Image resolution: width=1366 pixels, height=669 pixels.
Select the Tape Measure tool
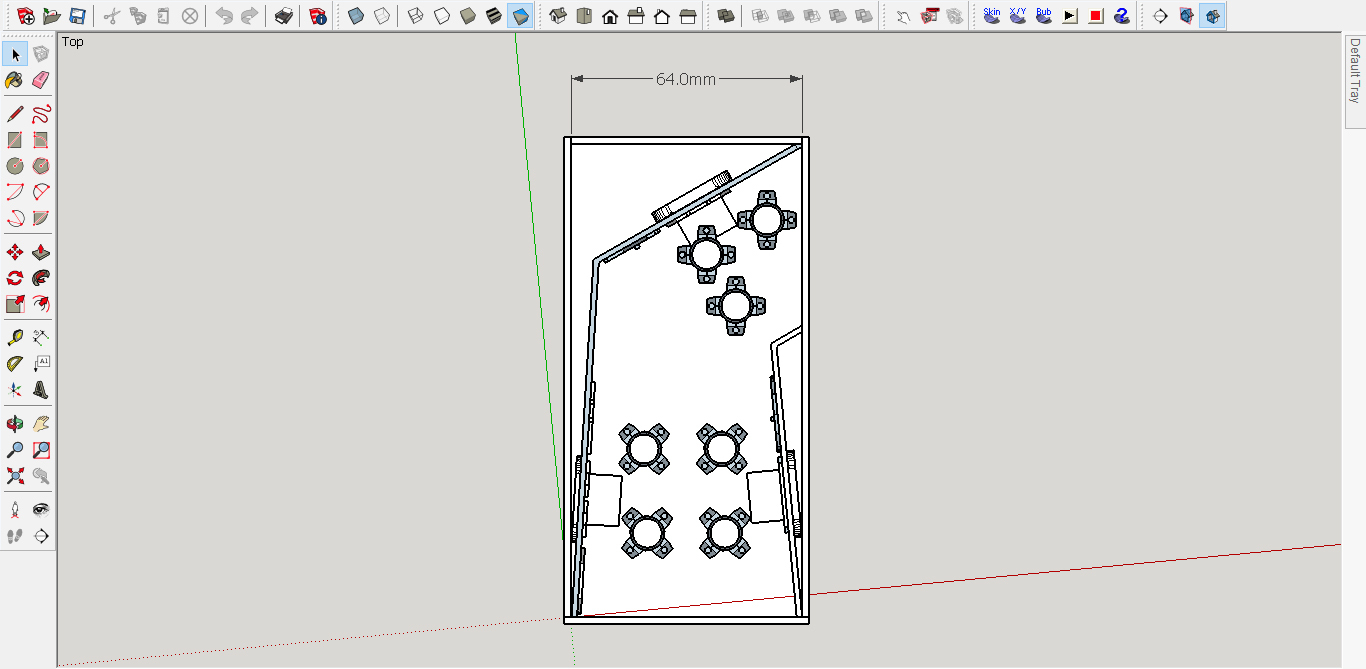click(15, 338)
